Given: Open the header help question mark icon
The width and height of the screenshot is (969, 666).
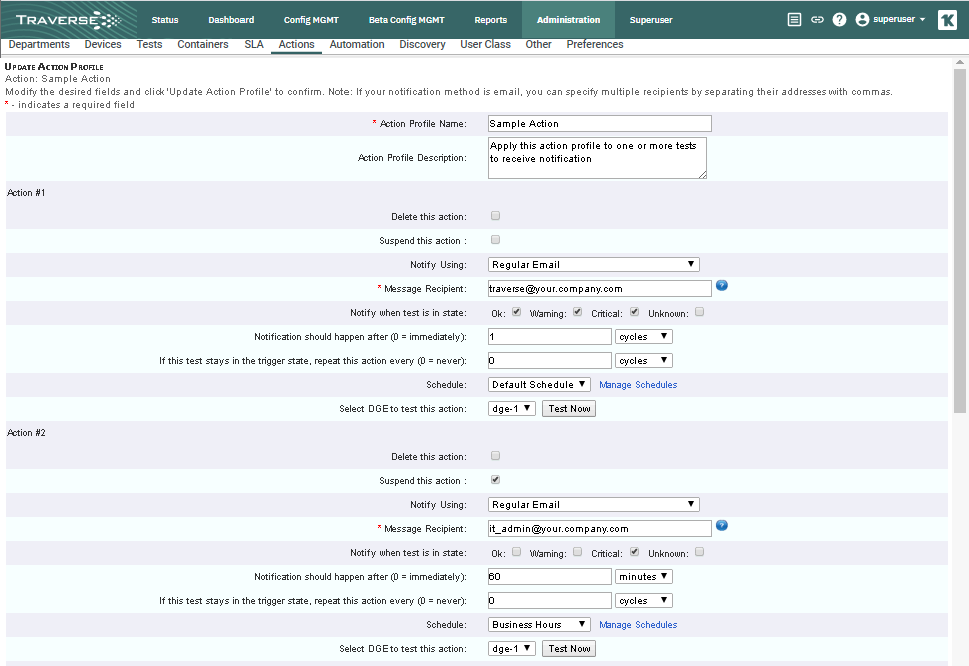Looking at the screenshot, I should pyautogui.click(x=839, y=20).
